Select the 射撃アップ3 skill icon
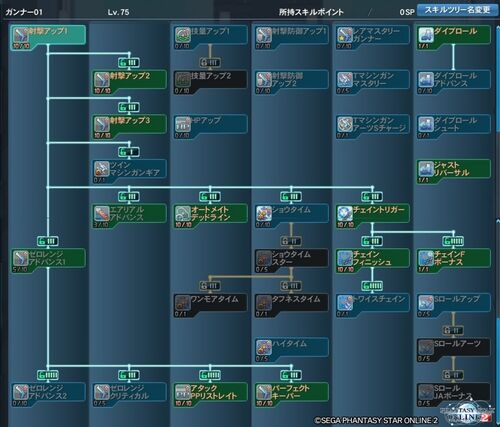Image resolution: width=500 pixels, height=427 pixels. point(102,124)
